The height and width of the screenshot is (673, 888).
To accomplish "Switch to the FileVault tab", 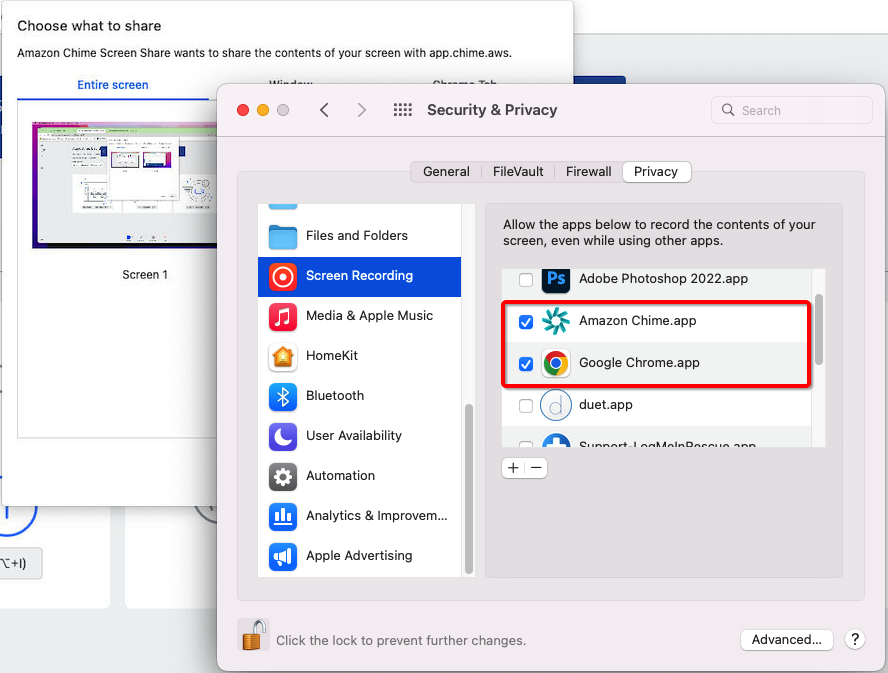I will pyautogui.click(x=518, y=172).
